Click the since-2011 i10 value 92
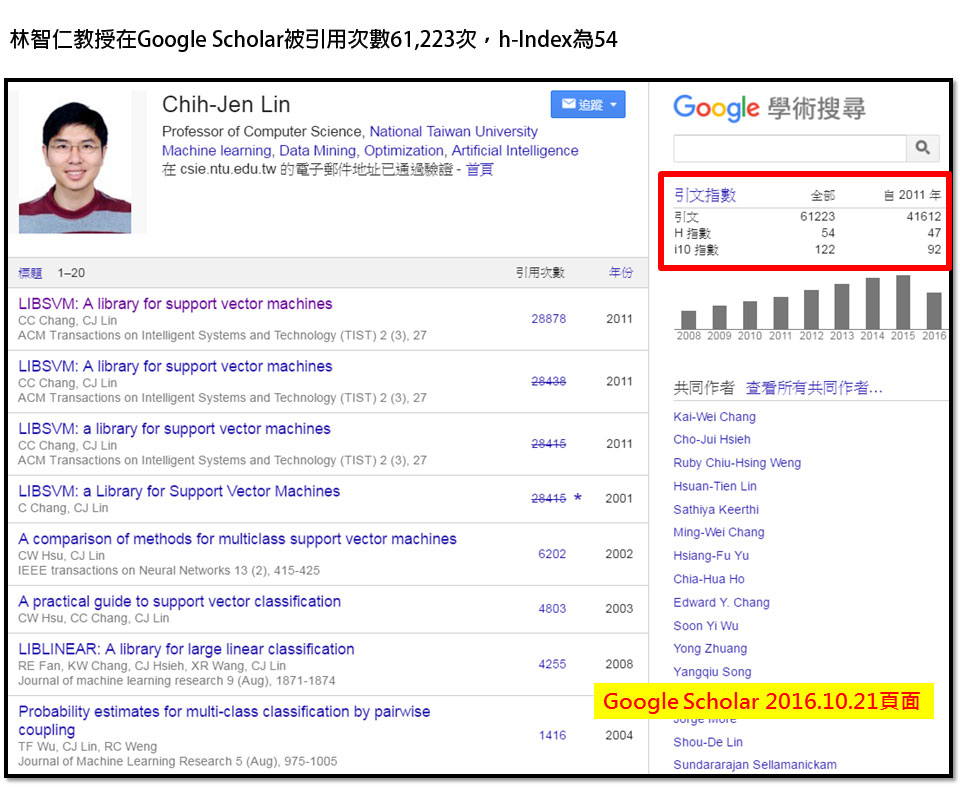The image size is (960, 794). coord(934,249)
